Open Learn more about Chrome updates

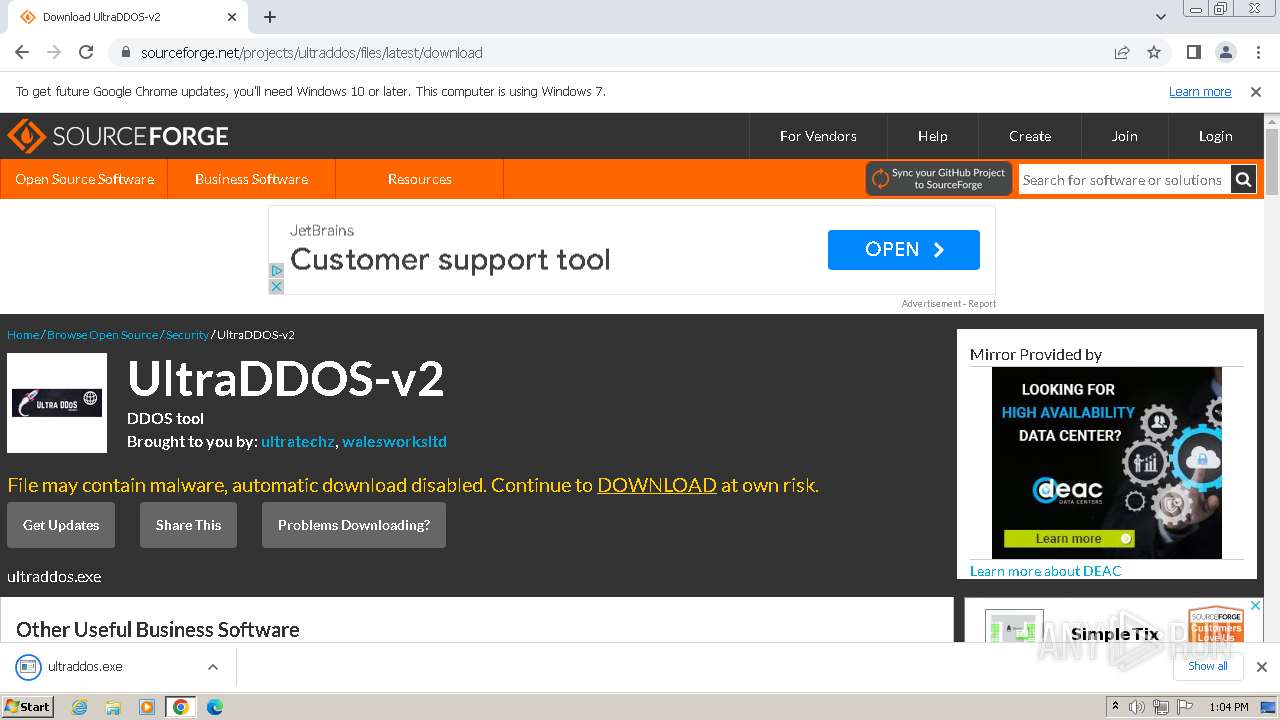(x=1200, y=91)
